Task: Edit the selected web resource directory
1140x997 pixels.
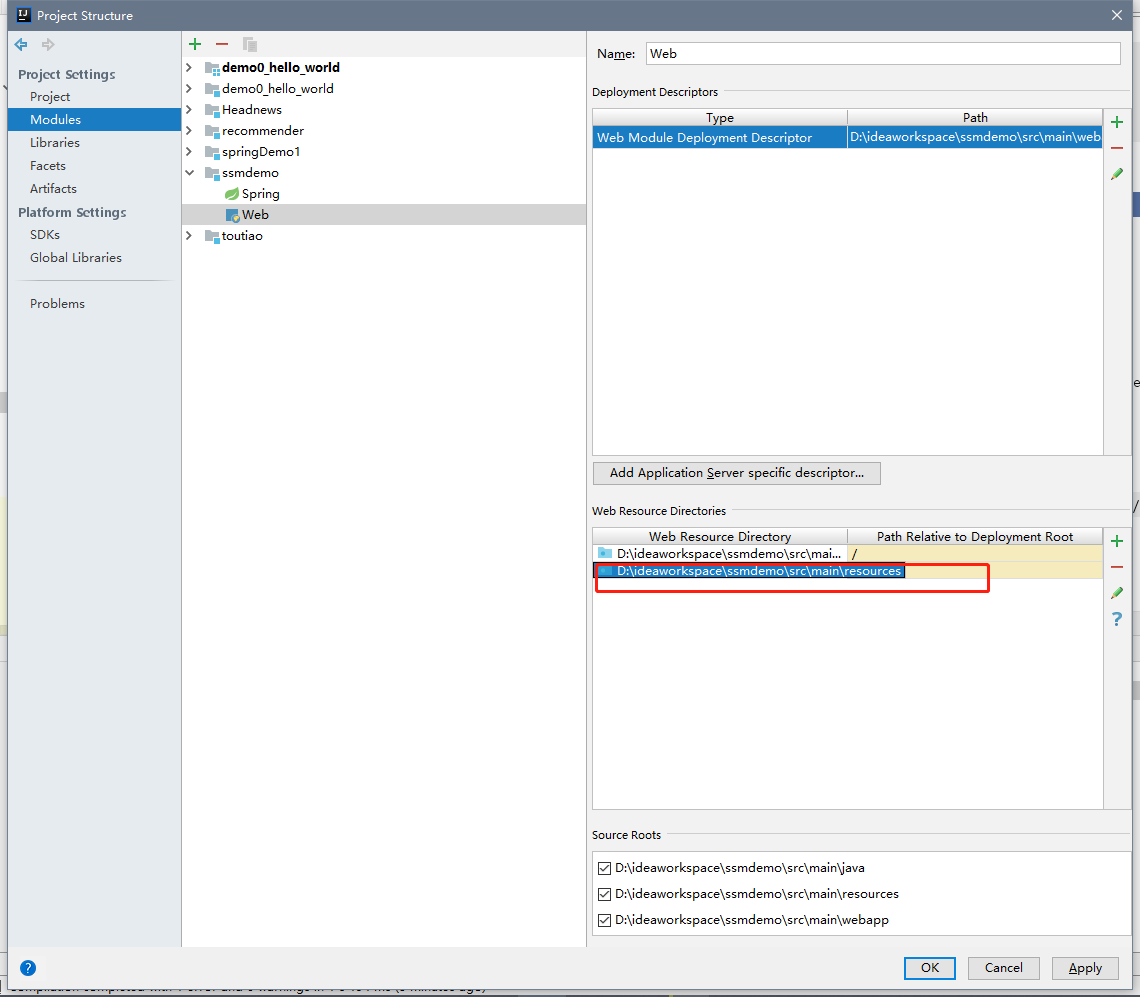Action: 1116,592
